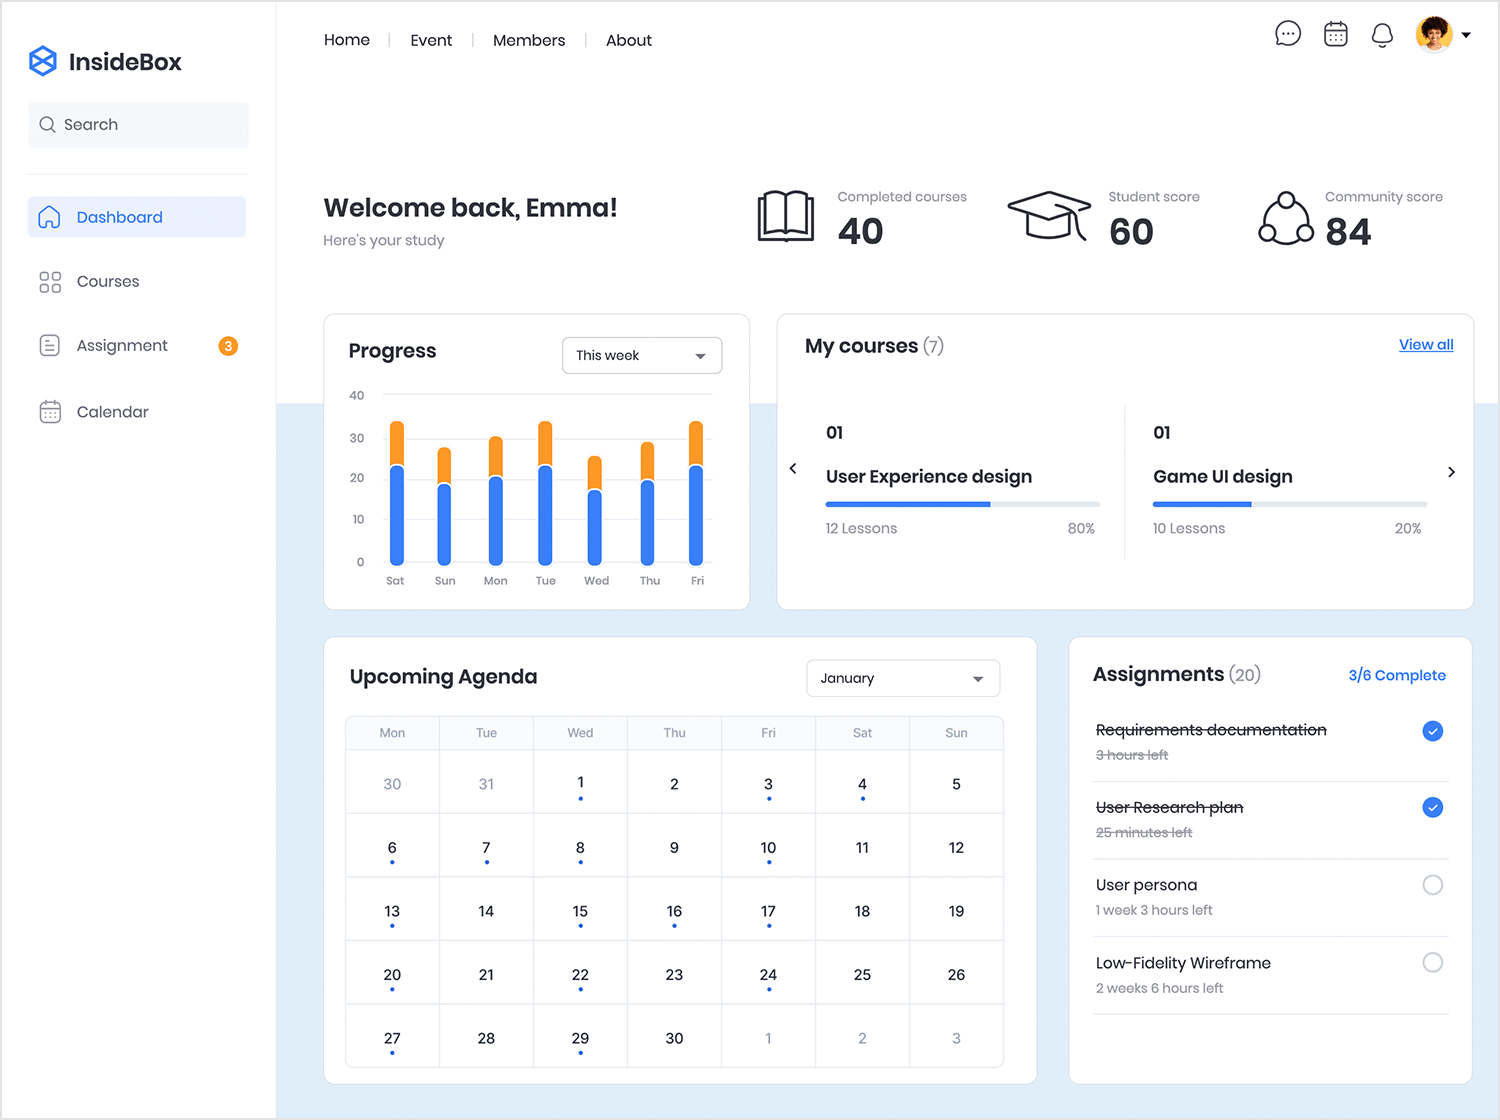Open the calendar icon in the header

click(x=1336, y=34)
